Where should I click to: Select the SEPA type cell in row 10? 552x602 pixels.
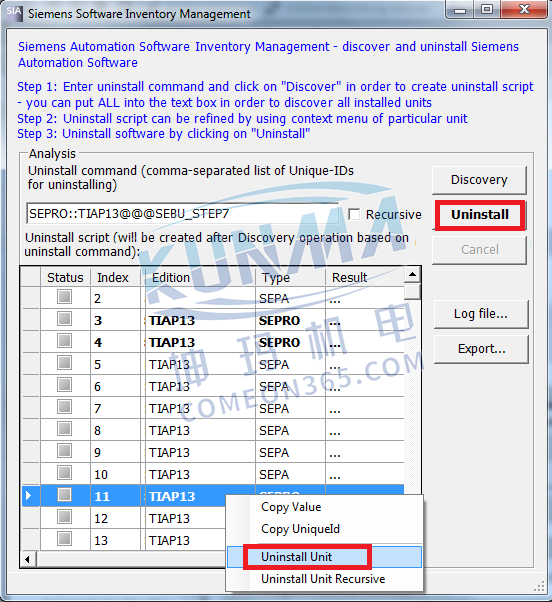(x=290, y=474)
